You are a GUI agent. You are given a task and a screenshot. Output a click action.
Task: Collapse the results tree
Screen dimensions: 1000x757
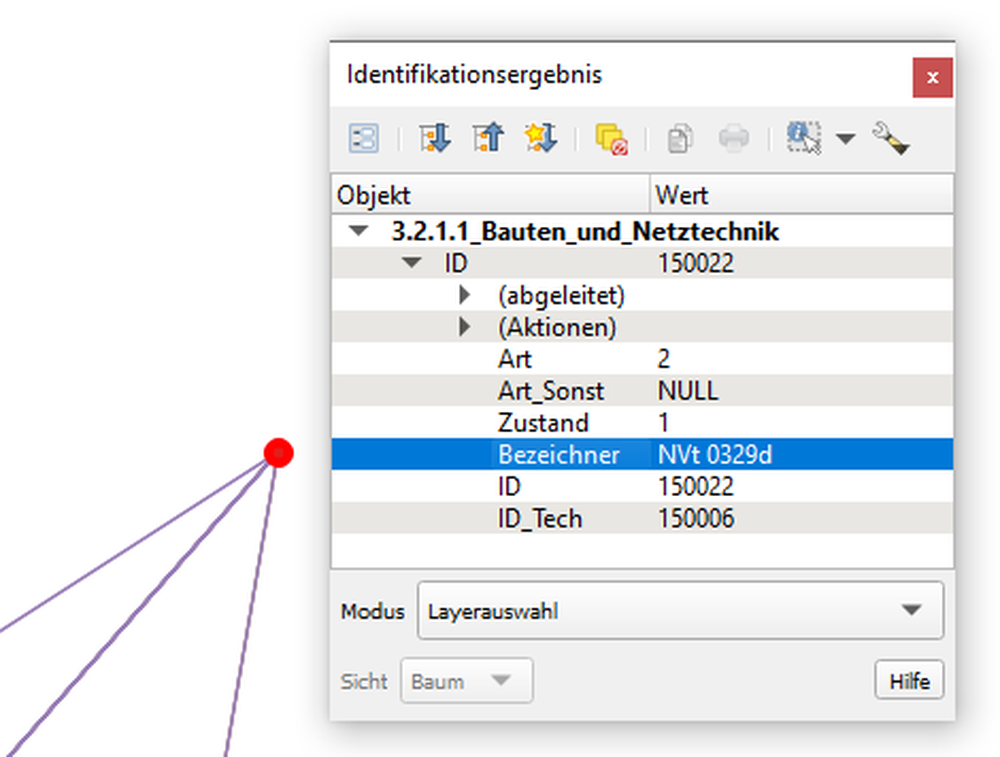(x=487, y=138)
